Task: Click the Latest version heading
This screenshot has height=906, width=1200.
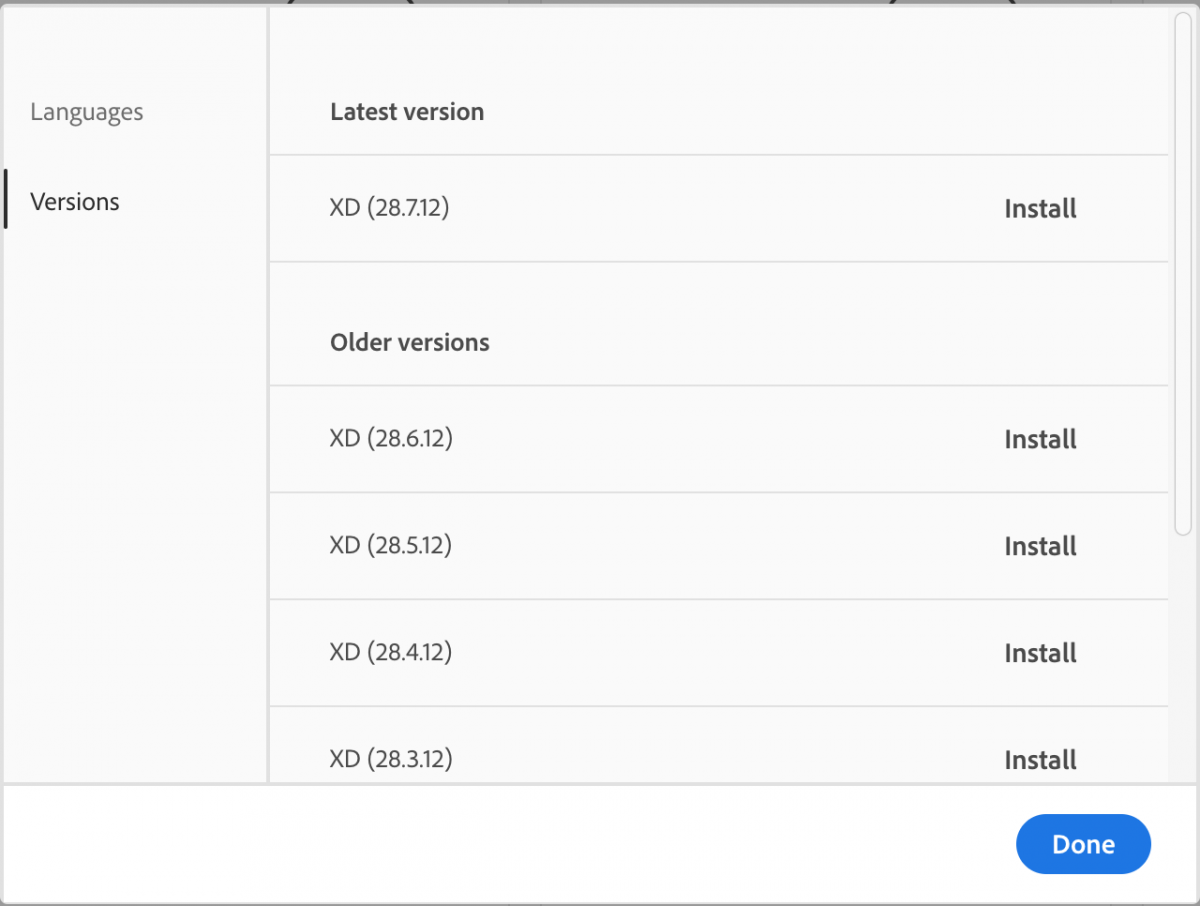Action: (x=407, y=112)
